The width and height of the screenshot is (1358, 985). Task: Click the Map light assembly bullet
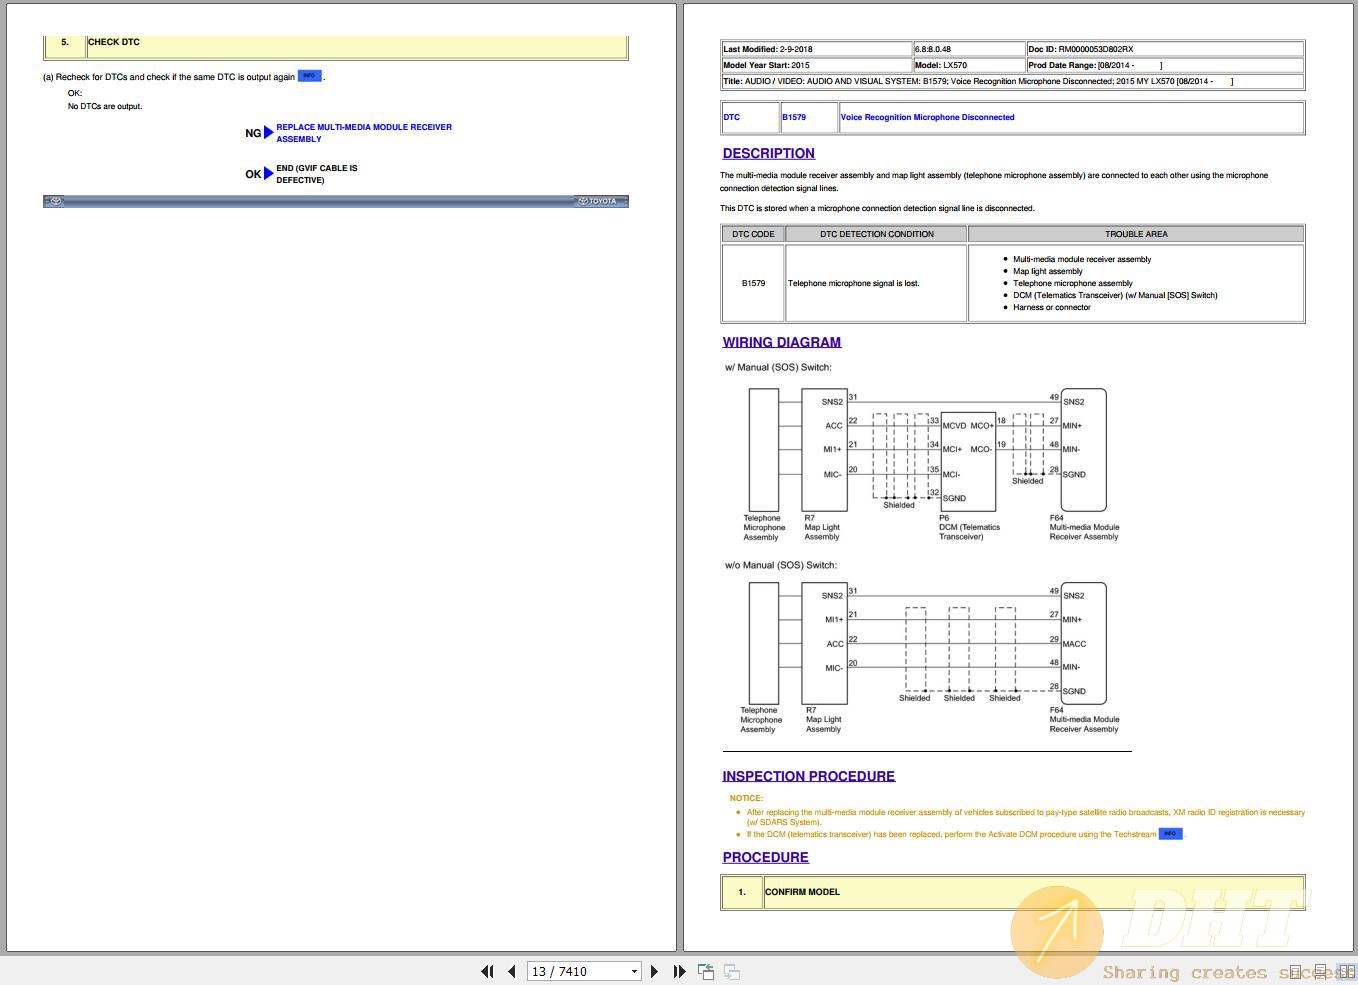(1047, 271)
